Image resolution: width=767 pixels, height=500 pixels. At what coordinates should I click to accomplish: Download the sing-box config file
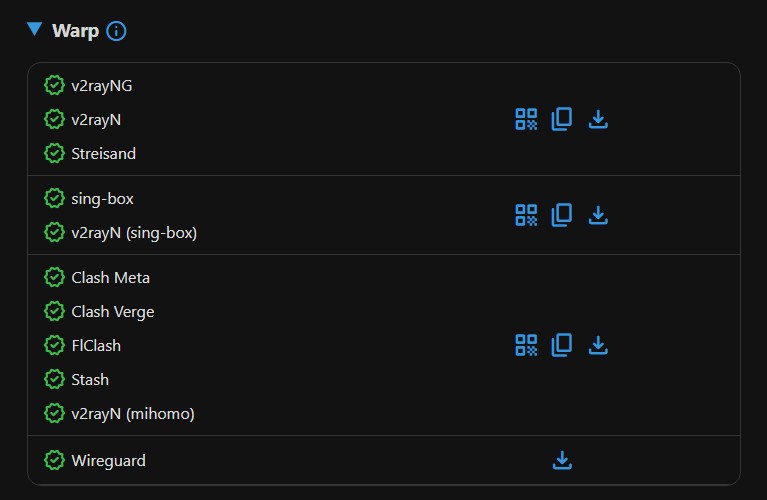click(x=598, y=215)
